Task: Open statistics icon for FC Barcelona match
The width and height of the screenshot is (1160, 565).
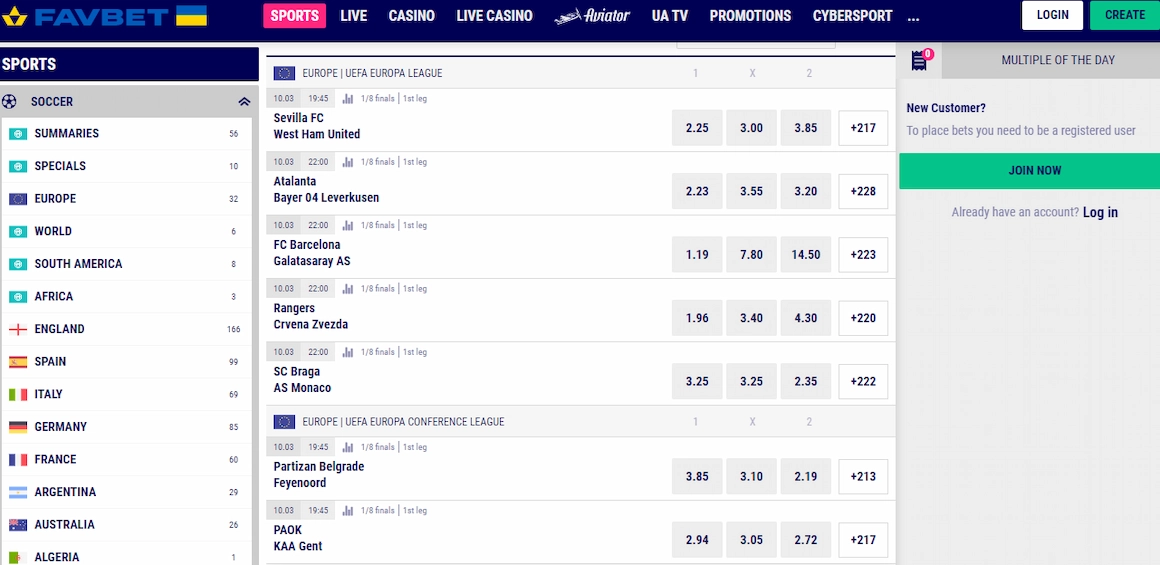Action: pos(348,226)
